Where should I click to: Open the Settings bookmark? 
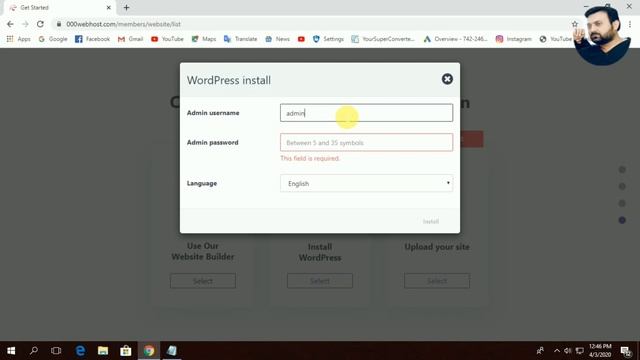point(328,39)
